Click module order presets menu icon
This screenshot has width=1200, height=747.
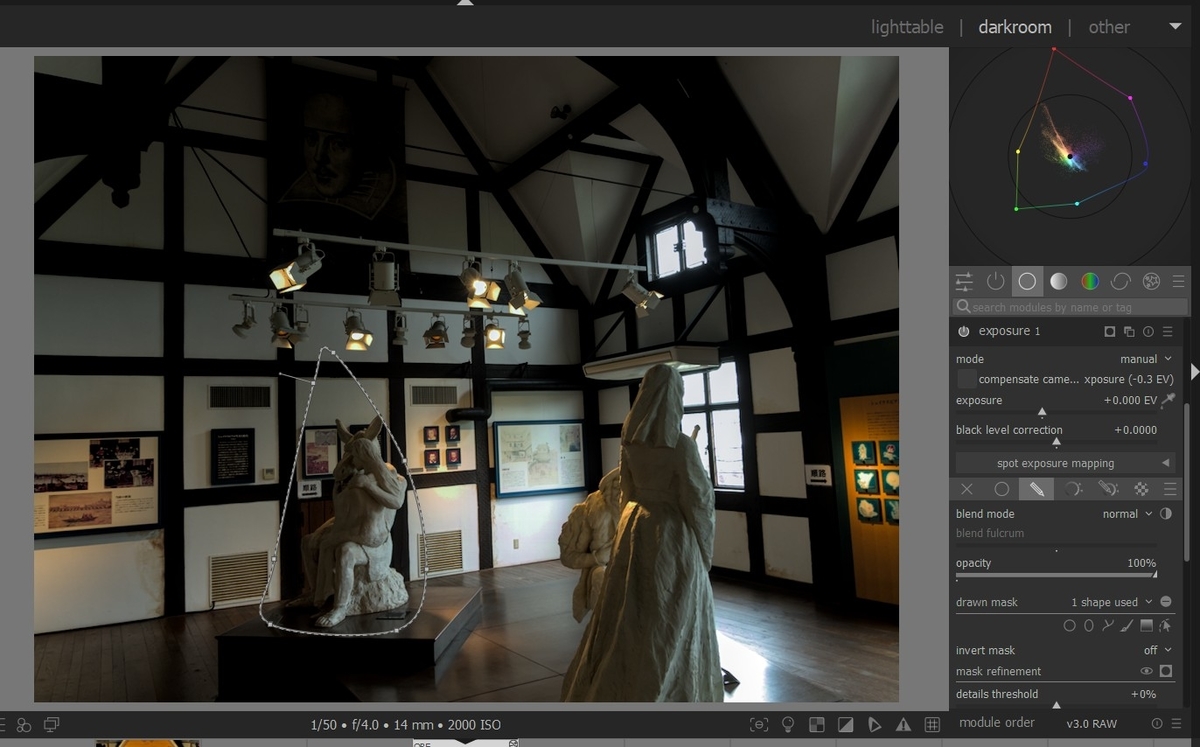pos(1175,724)
